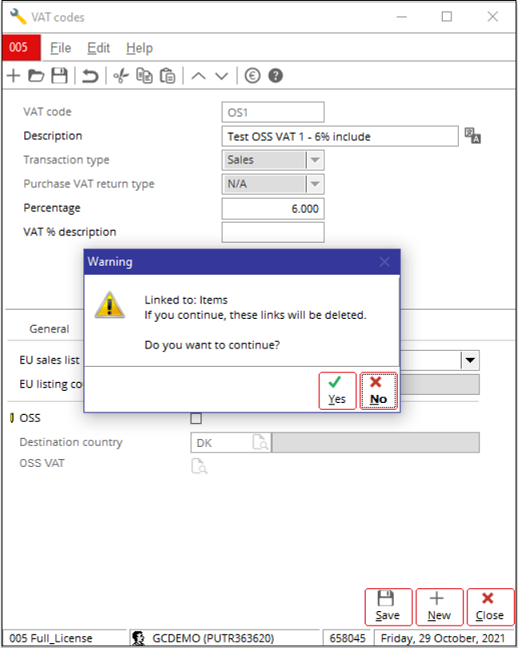Expand the Transaction type dropdown
This screenshot has height=648, width=518.
click(315, 160)
